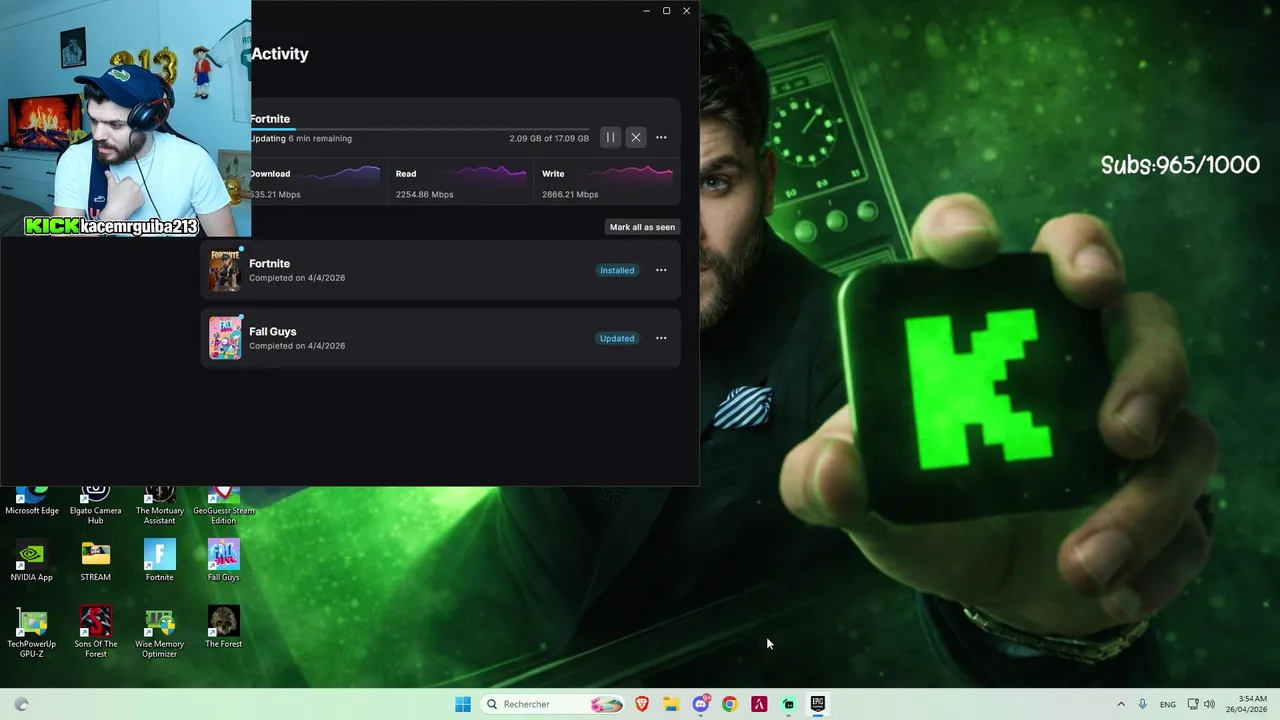This screenshot has height=720, width=1280.
Task: Click '2.09 GB of 17.09 GB' text
Action: 549,139
